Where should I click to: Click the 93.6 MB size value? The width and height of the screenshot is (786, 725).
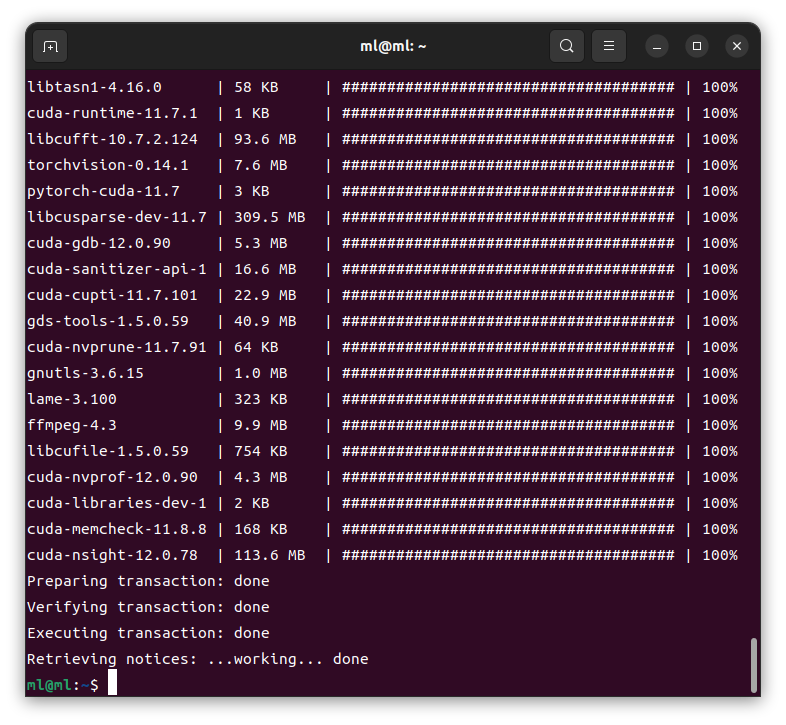coord(265,139)
